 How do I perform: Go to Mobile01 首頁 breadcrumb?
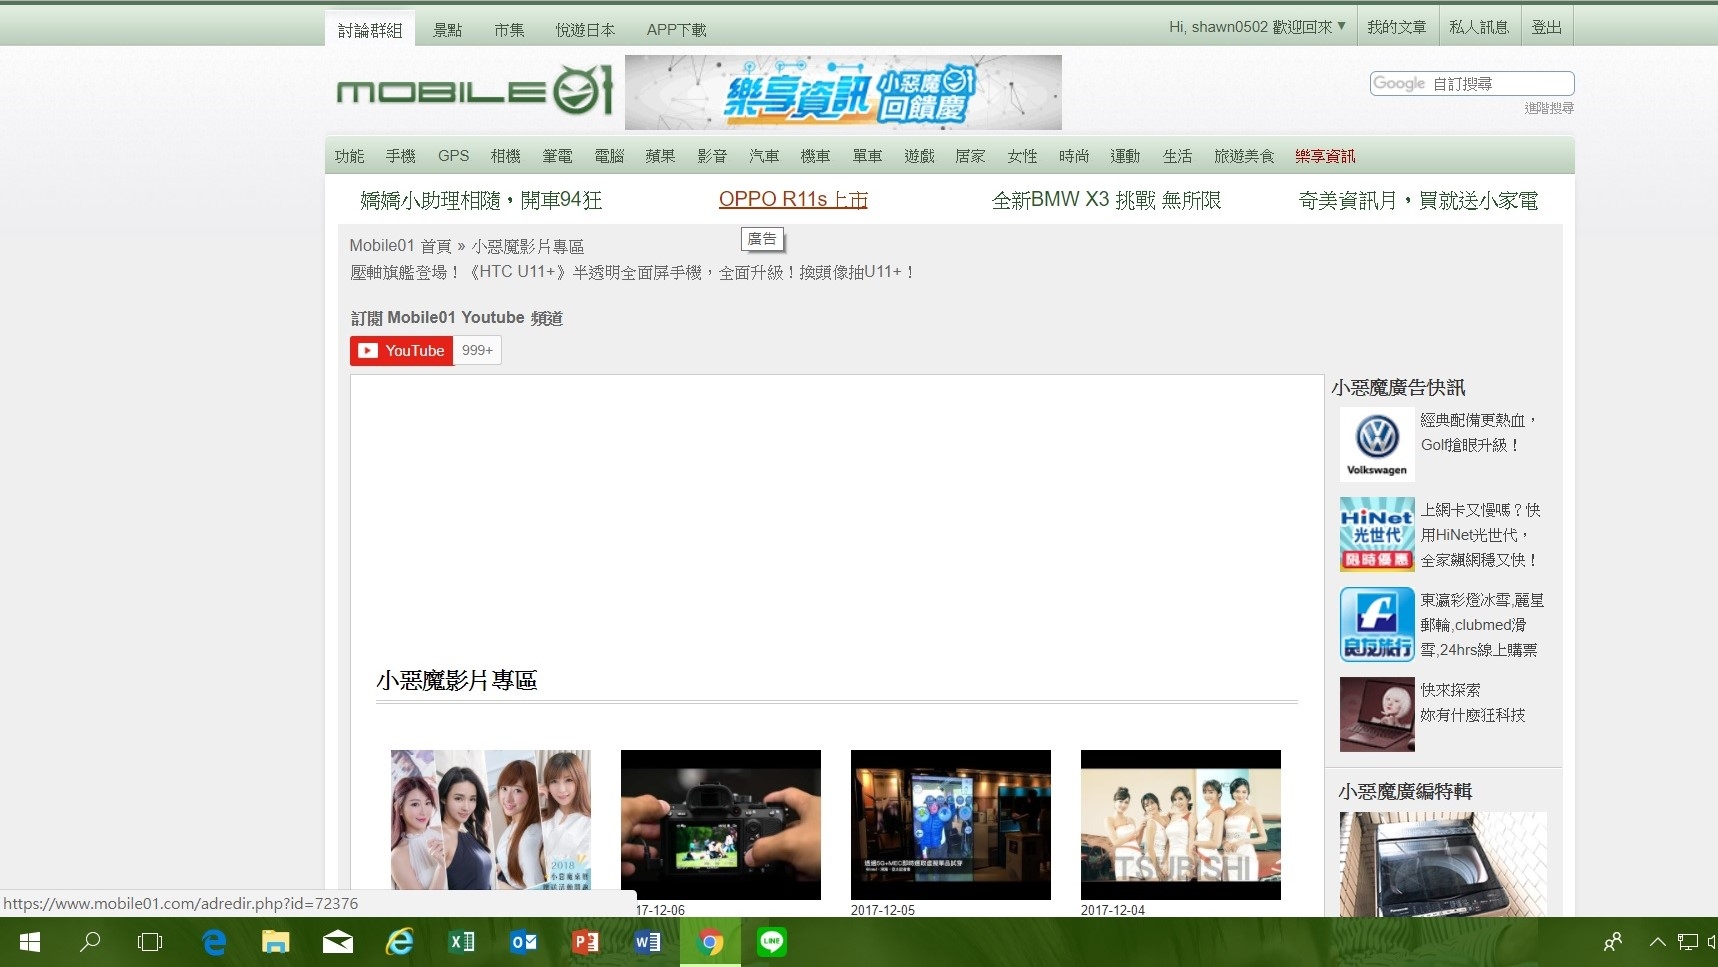pyautogui.click(x=400, y=246)
